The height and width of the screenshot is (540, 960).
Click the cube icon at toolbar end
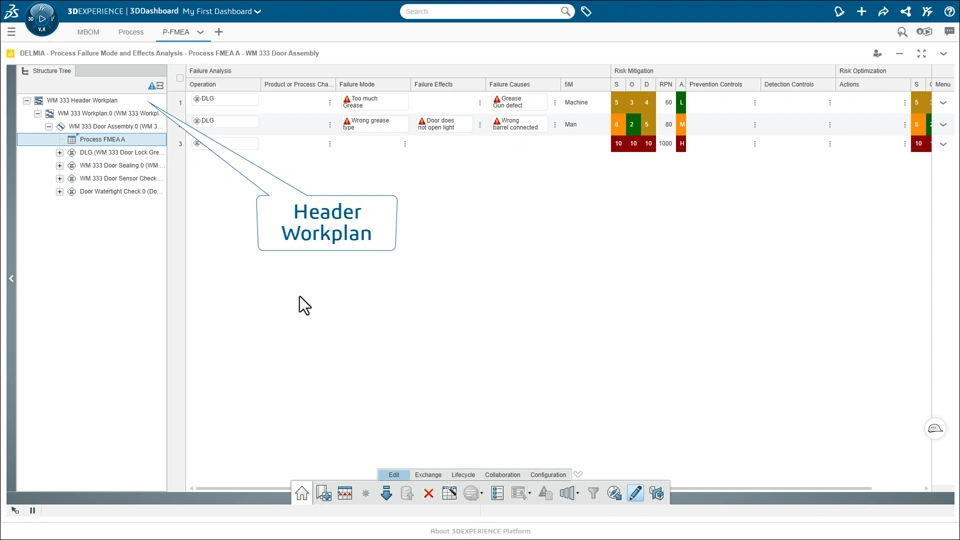click(656, 493)
